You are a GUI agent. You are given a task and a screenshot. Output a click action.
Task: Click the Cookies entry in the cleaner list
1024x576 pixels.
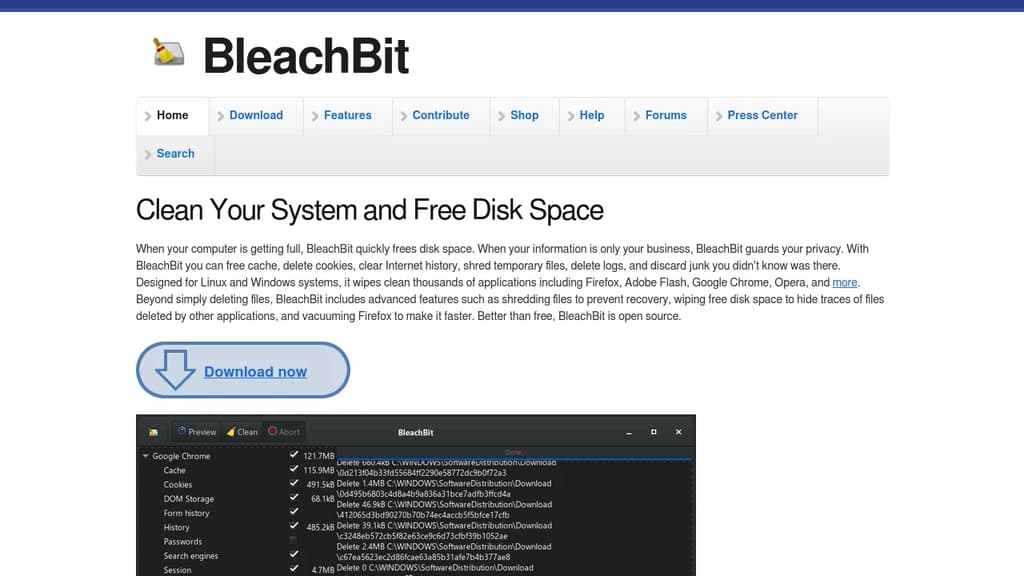pyautogui.click(x=176, y=484)
